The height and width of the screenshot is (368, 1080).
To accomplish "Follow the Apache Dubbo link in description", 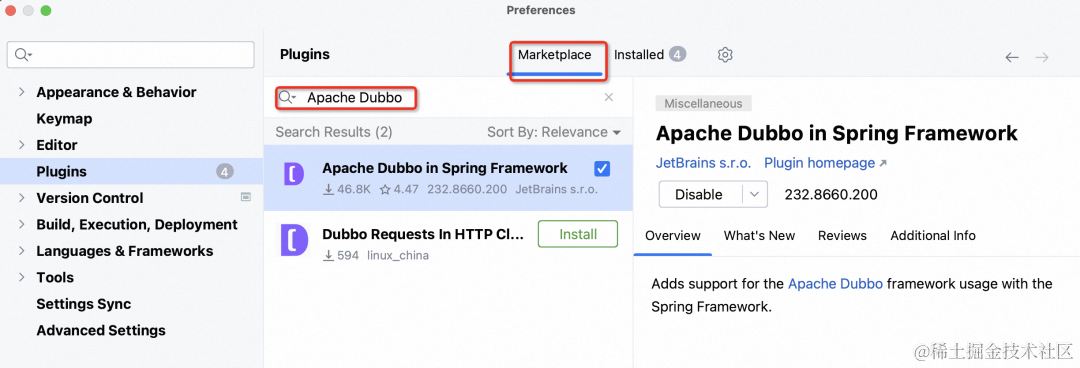I will (835, 283).
